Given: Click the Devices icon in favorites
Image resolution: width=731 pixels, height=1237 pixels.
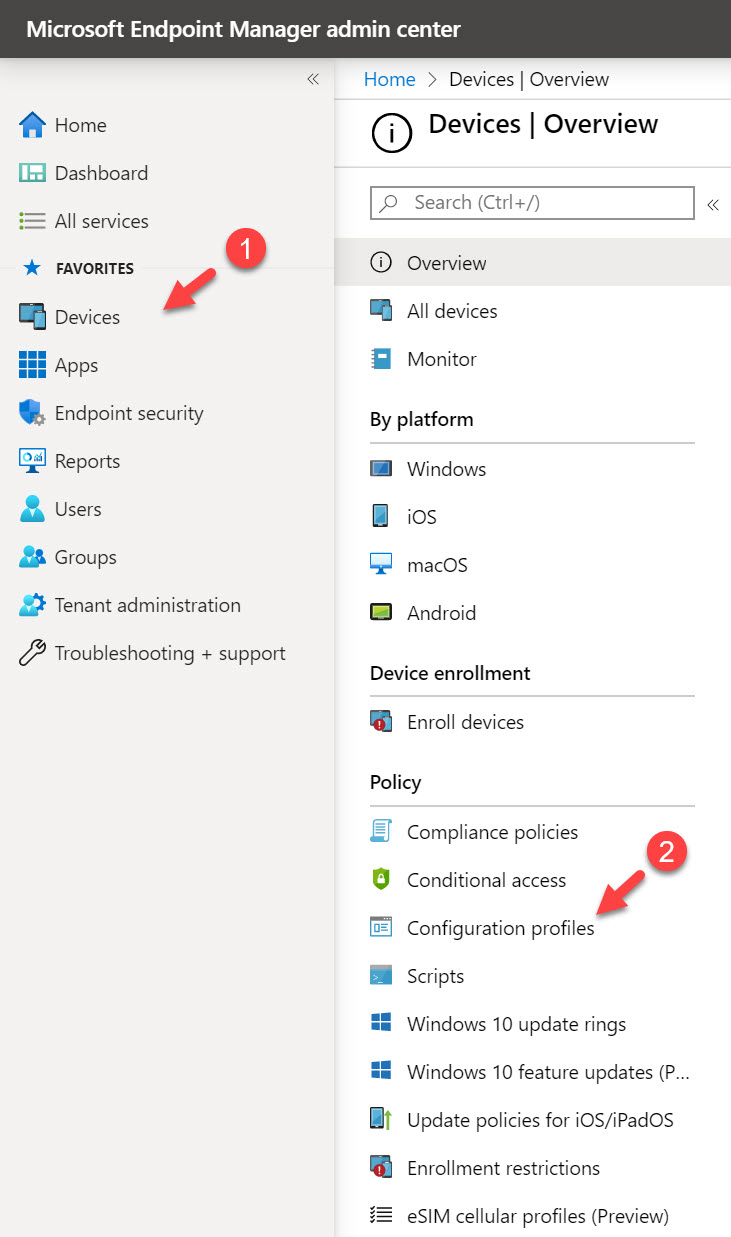Looking at the screenshot, I should [33, 317].
